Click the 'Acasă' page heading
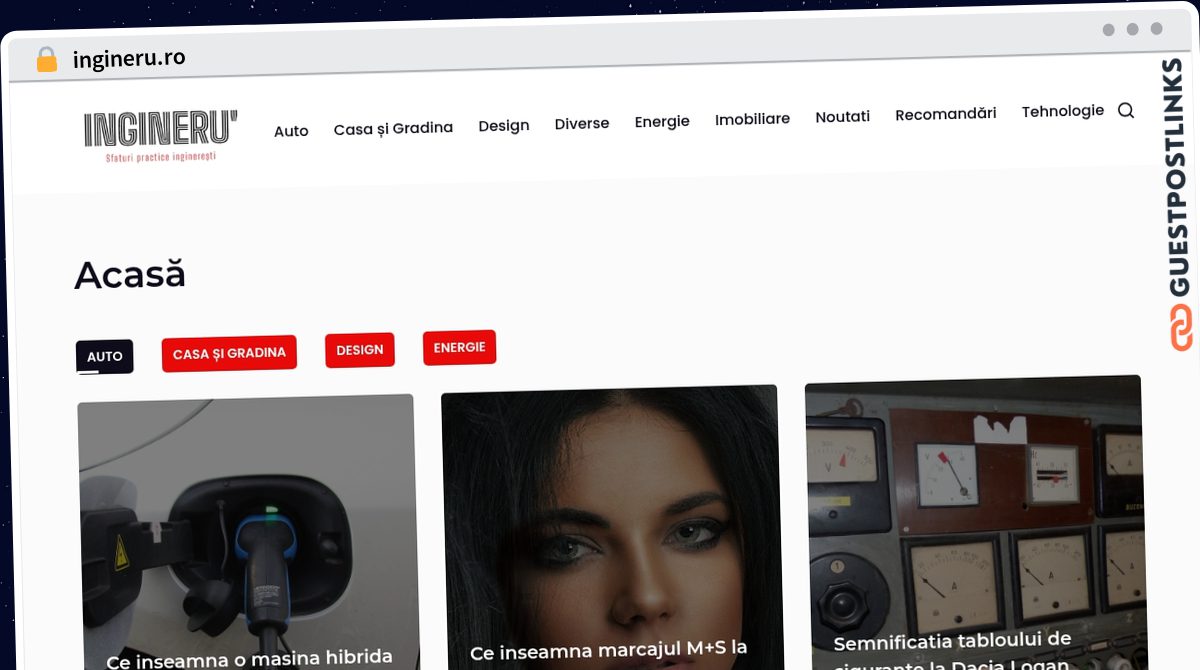 point(130,274)
